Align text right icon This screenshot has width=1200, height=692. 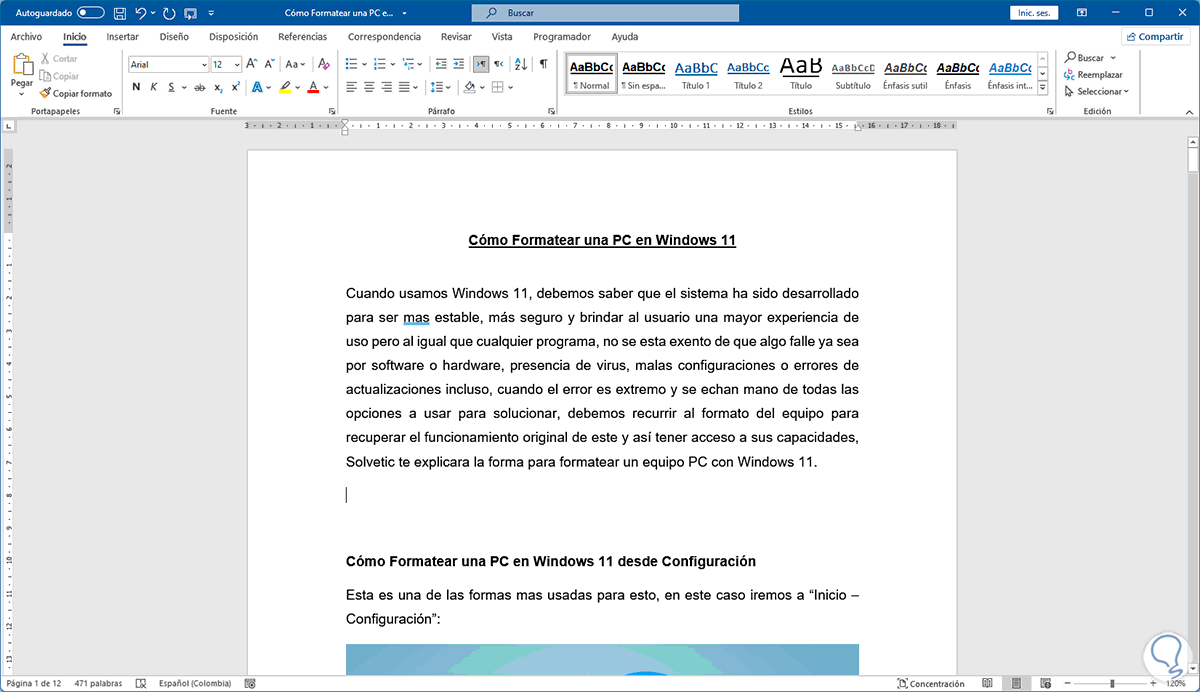pyautogui.click(x=388, y=87)
